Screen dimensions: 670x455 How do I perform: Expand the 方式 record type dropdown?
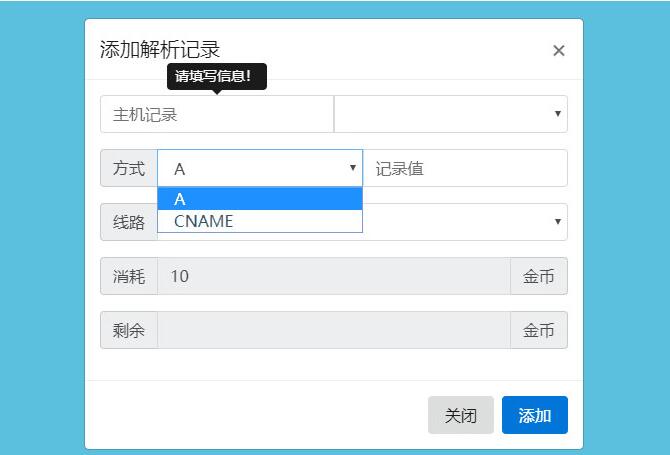pyautogui.click(x=259, y=169)
